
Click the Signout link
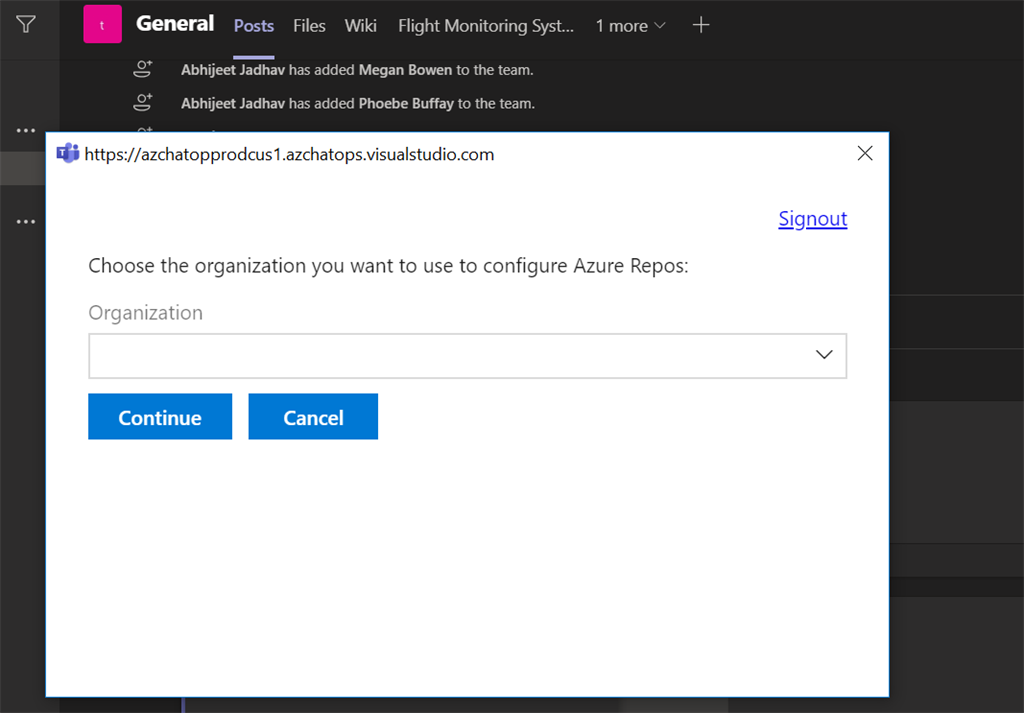(x=812, y=219)
